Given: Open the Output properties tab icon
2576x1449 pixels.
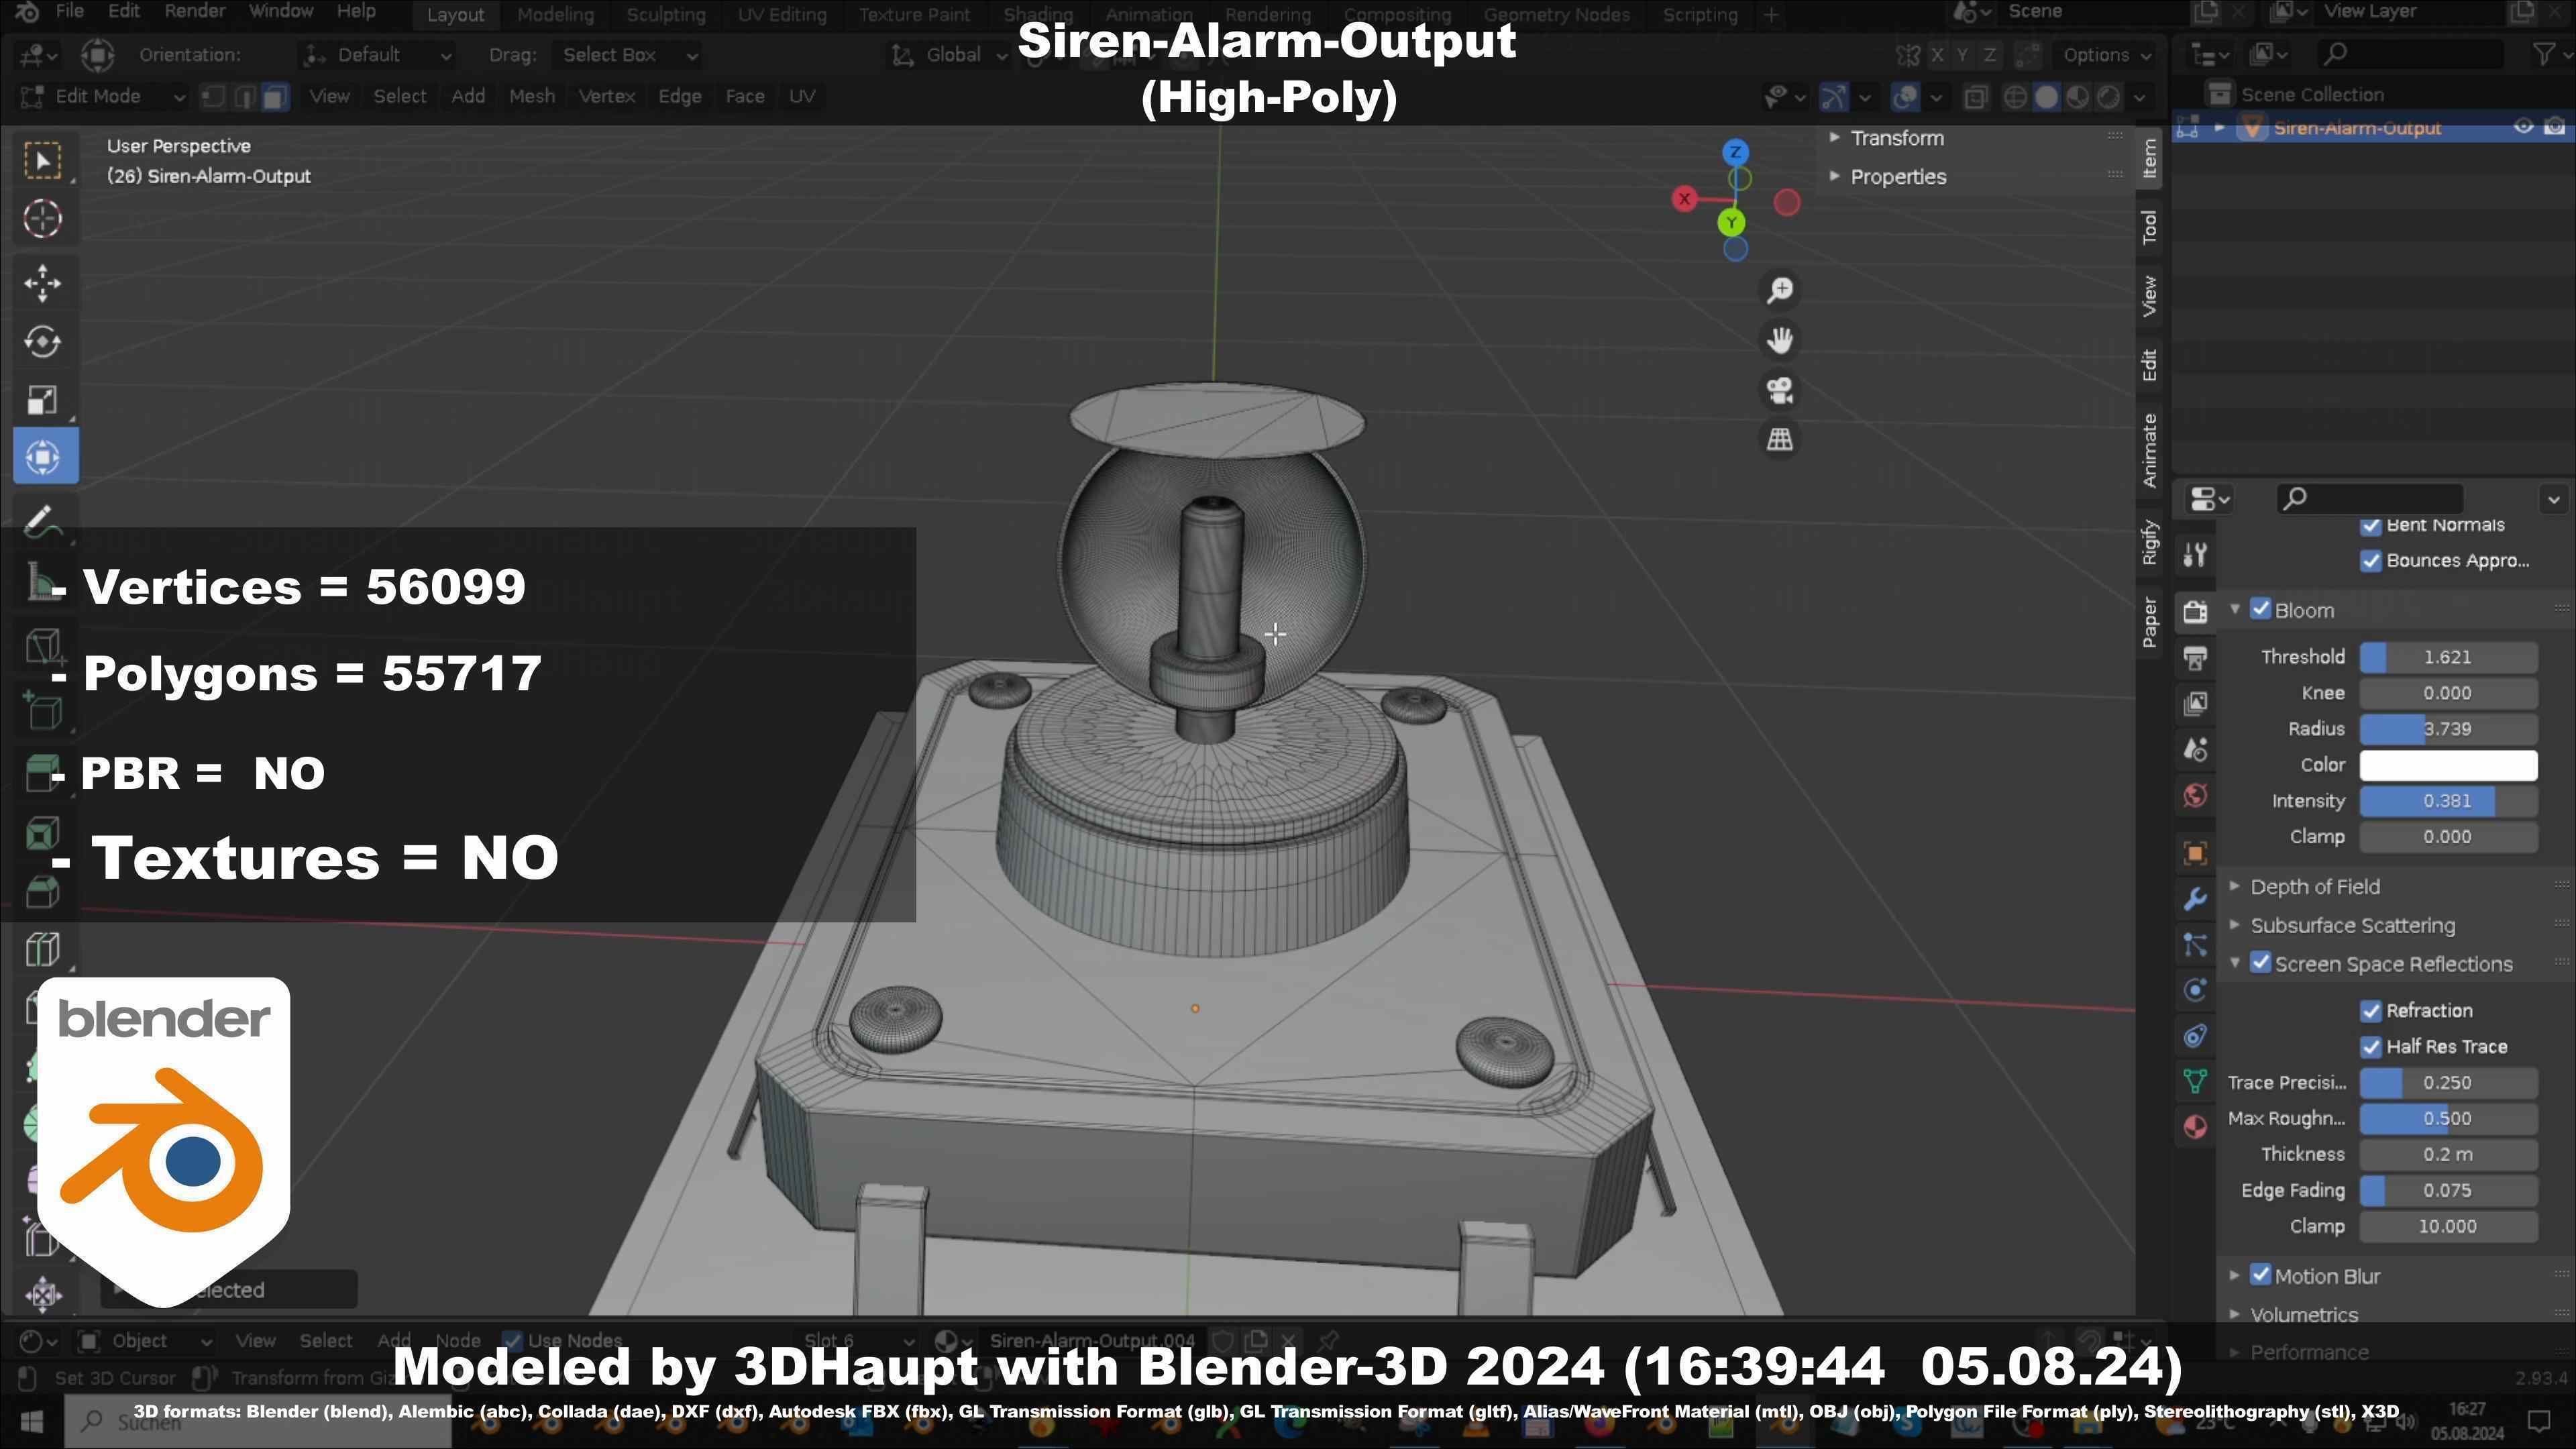Looking at the screenshot, I should tap(2195, 657).
